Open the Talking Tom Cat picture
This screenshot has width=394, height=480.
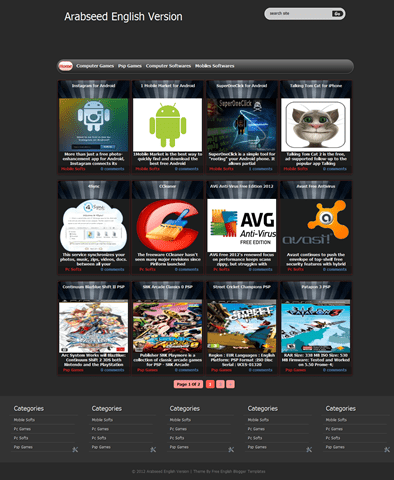tap(316, 125)
